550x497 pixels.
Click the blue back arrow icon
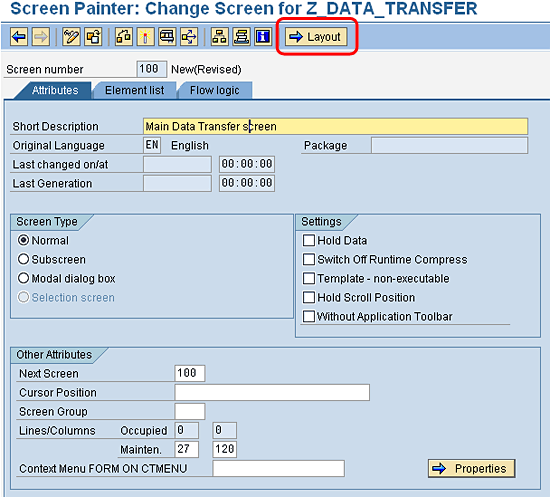click(19, 37)
